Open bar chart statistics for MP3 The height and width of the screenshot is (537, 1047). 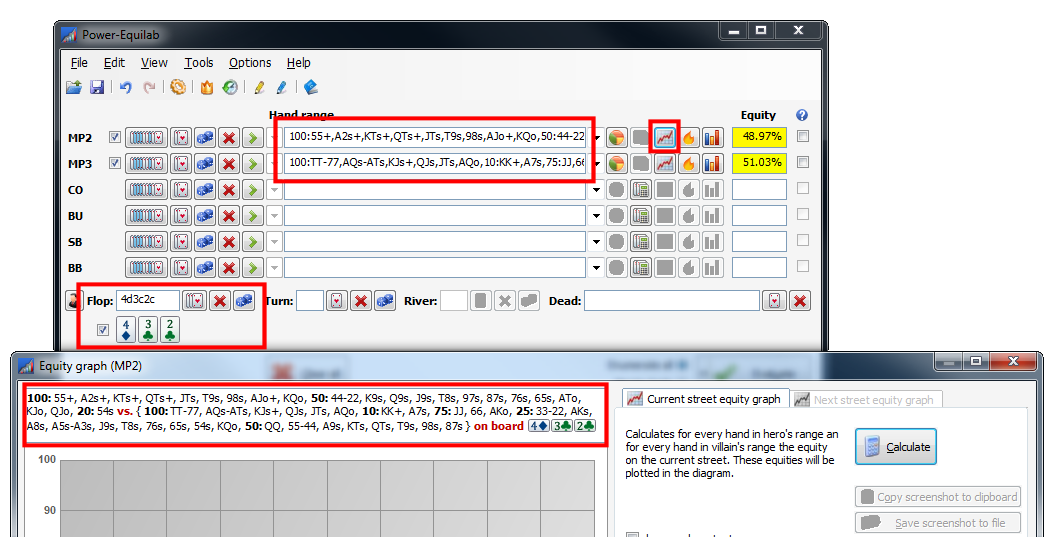tap(712, 163)
